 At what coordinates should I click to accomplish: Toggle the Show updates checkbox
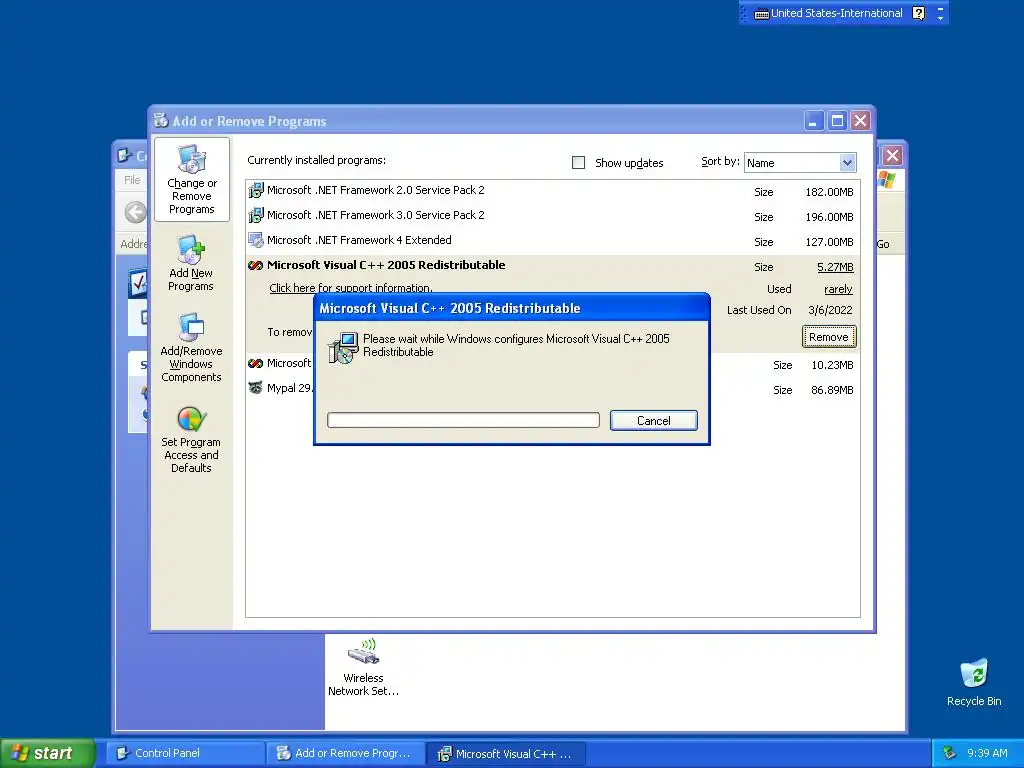(579, 163)
